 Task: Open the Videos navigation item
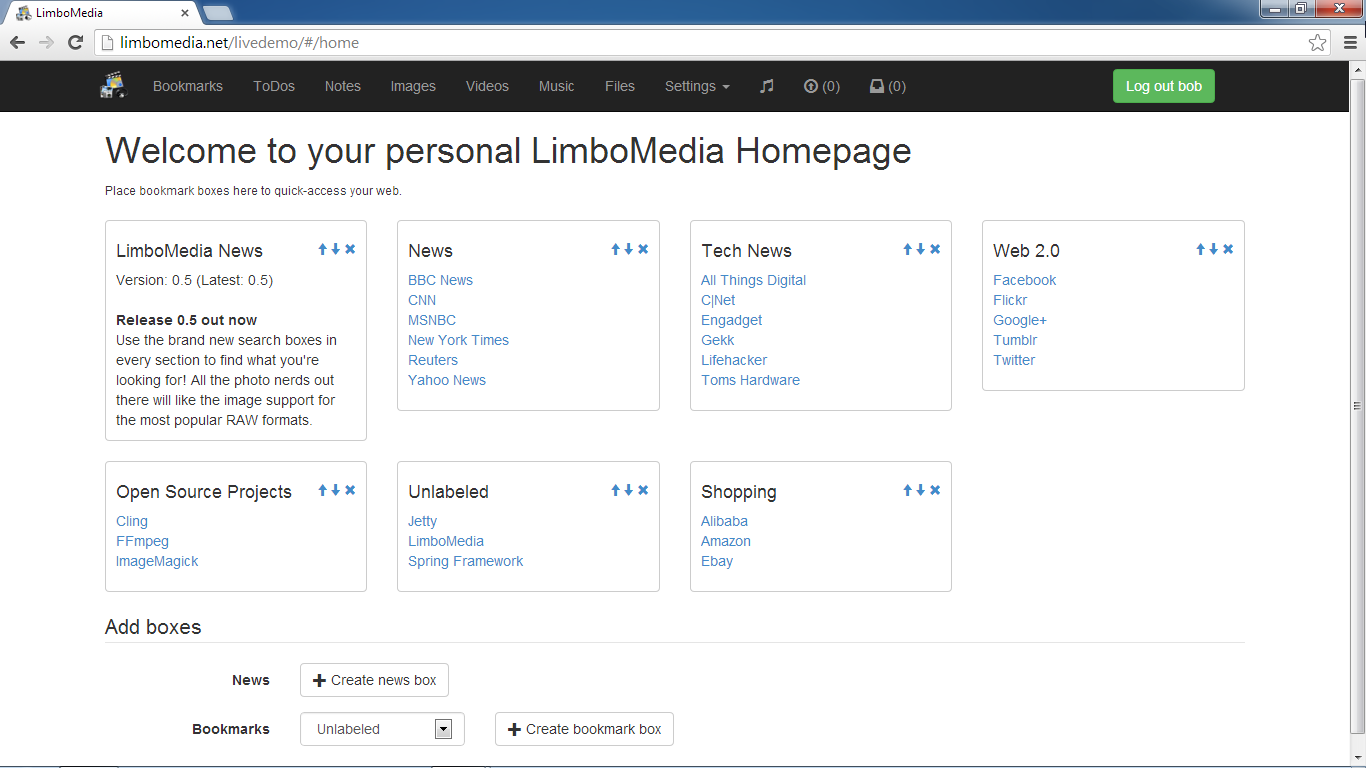click(487, 86)
